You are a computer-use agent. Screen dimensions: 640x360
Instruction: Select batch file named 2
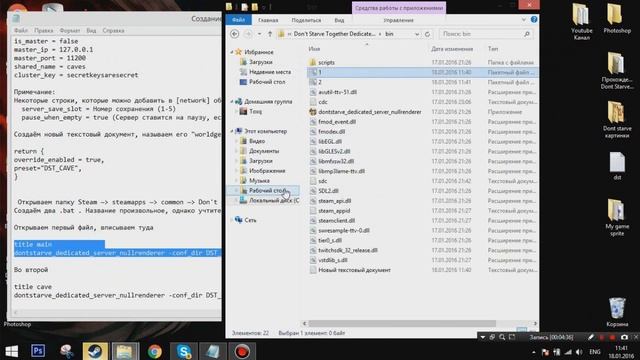point(320,82)
